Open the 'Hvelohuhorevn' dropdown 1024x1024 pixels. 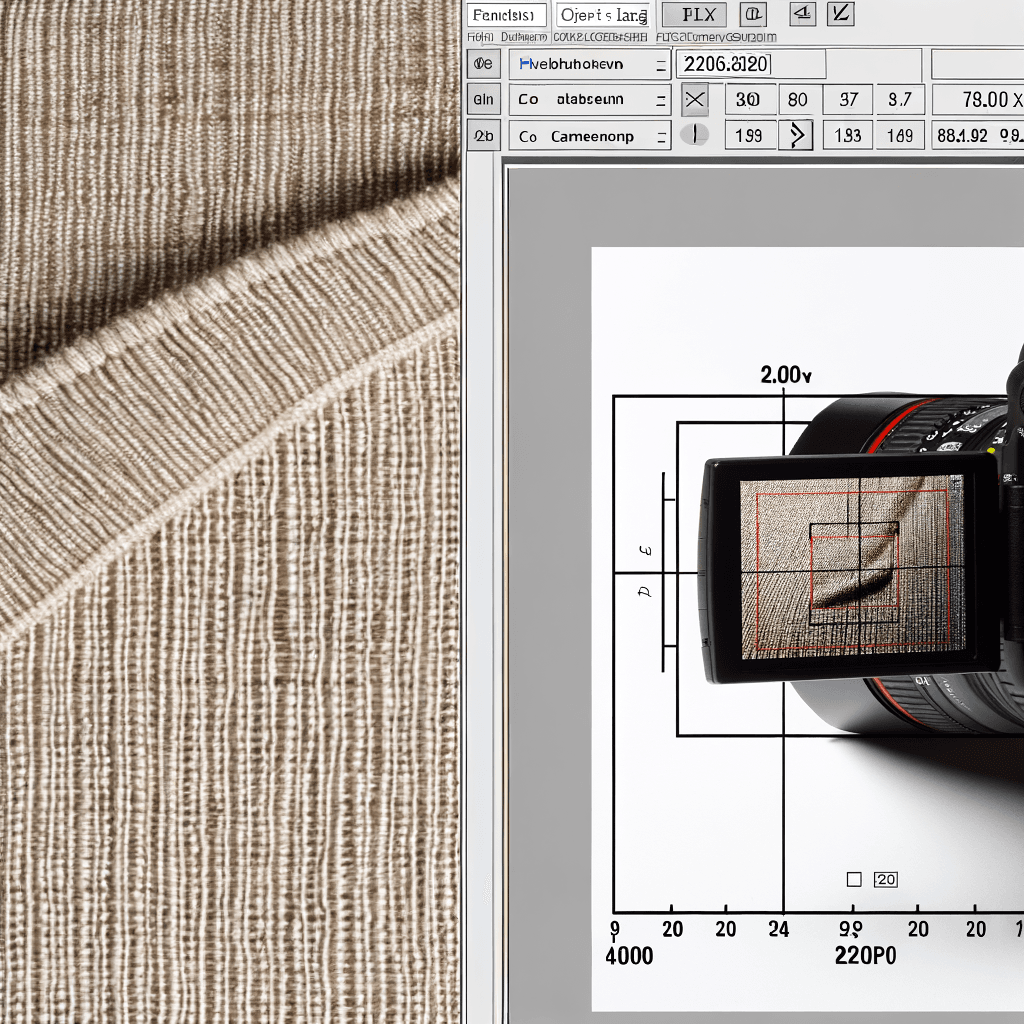tap(590, 64)
